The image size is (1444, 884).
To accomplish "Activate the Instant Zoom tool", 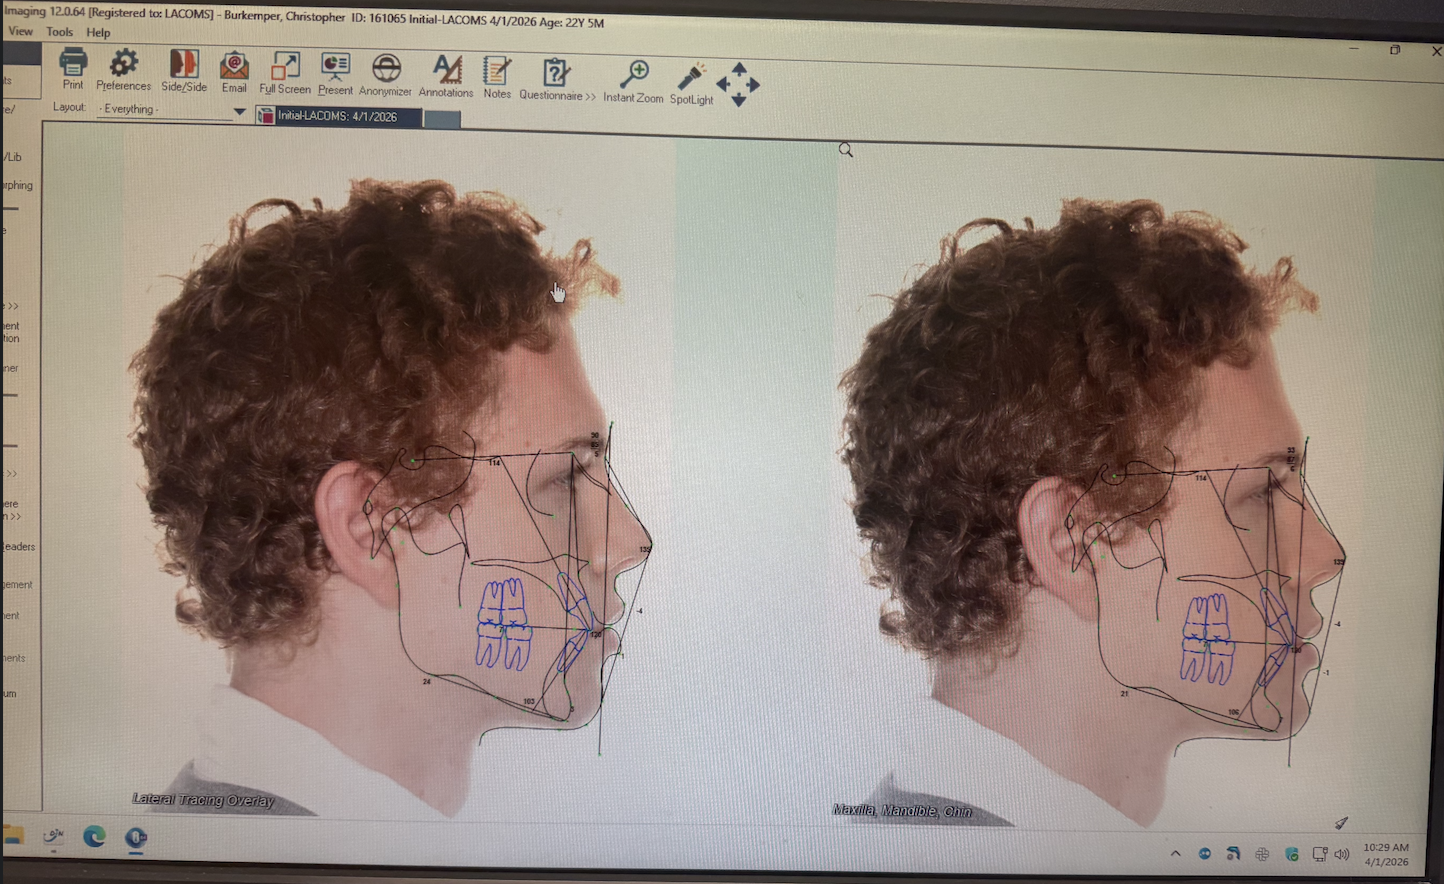I will 633,79.
